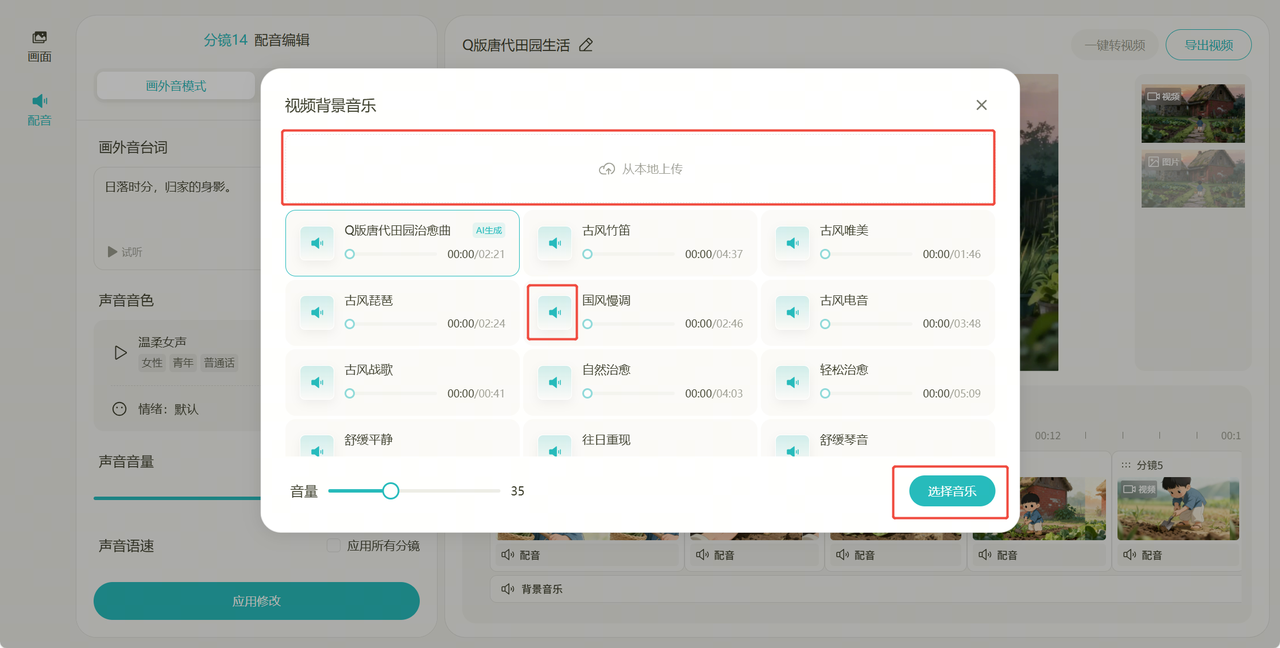Select the 图片 thumbnail in right panel
This screenshot has width=1280, height=648.
(1193, 179)
